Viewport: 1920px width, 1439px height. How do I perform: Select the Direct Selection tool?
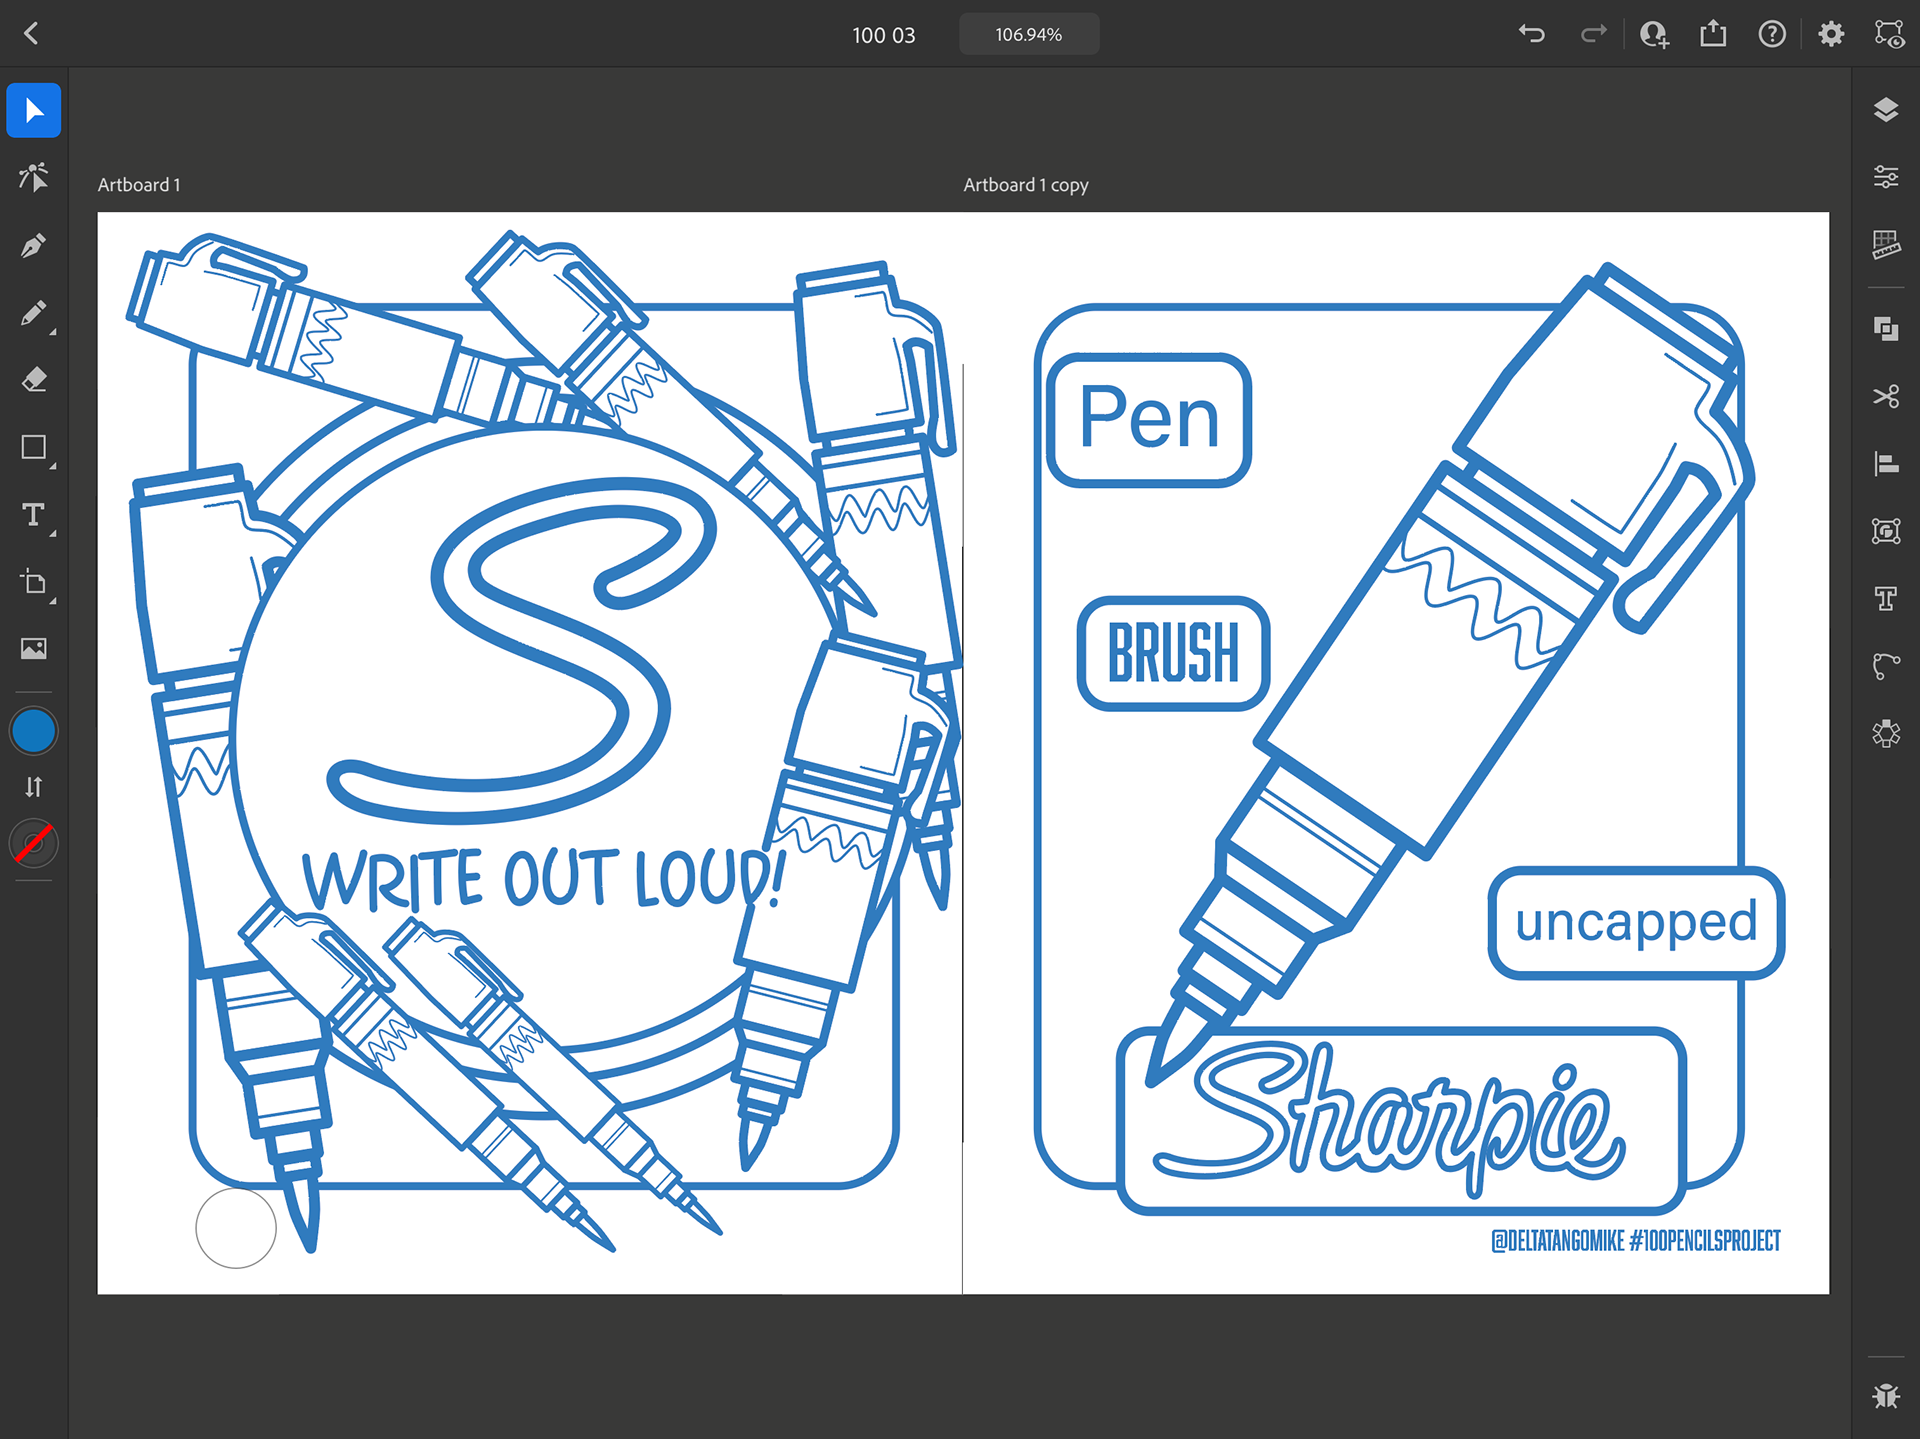pos(34,178)
